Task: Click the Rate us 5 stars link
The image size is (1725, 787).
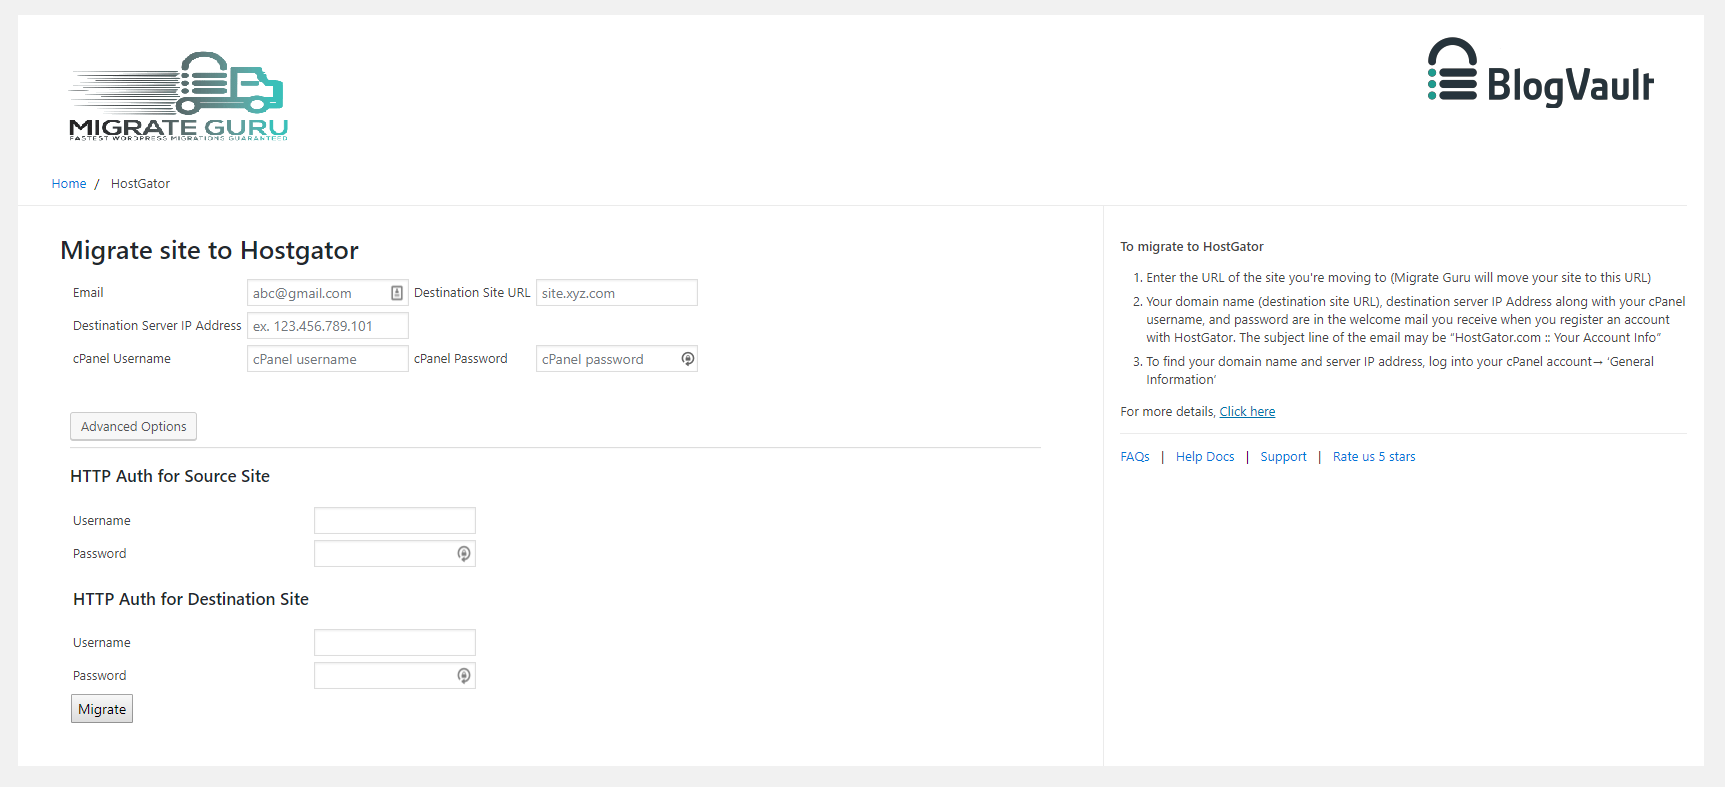Action: (1374, 457)
